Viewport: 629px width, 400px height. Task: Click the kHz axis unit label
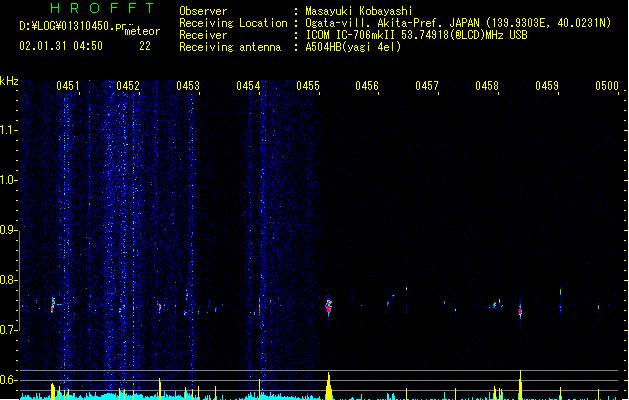tap(9, 81)
